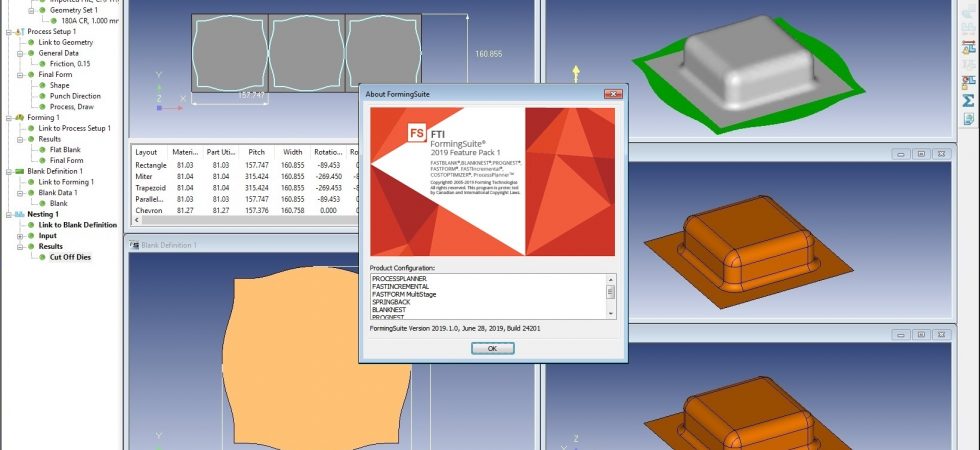
Task: Close the About FormingSuite dialog
Action: point(613,94)
